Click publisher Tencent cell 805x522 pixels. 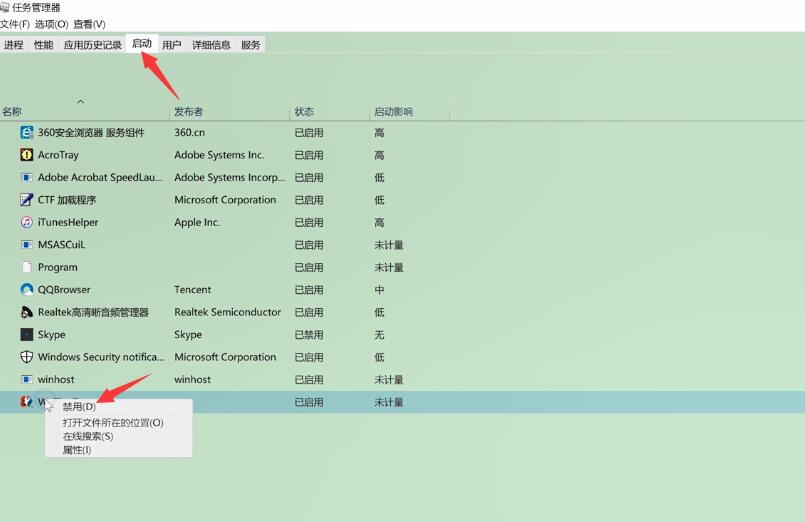point(193,289)
